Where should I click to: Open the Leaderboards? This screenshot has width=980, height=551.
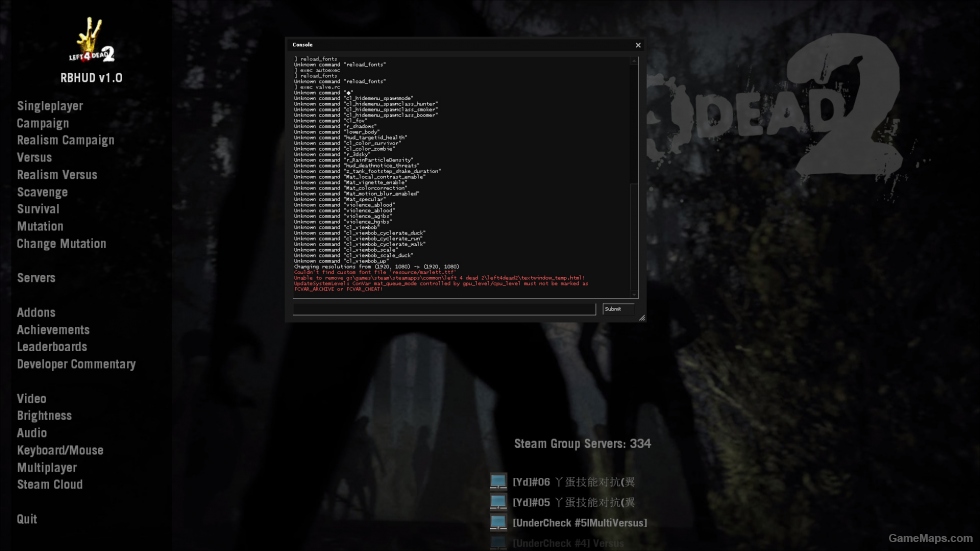point(52,346)
